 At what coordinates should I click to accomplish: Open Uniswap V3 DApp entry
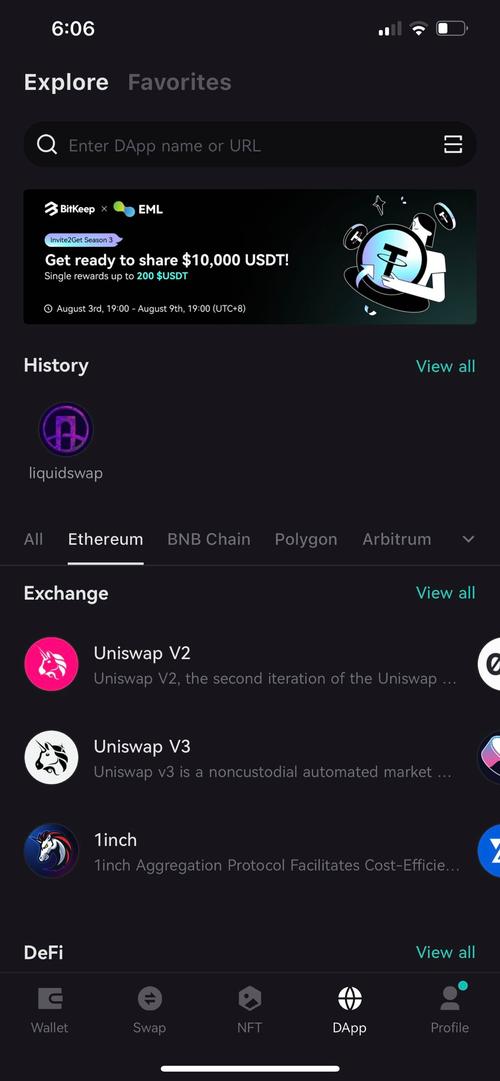click(x=241, y=758)
